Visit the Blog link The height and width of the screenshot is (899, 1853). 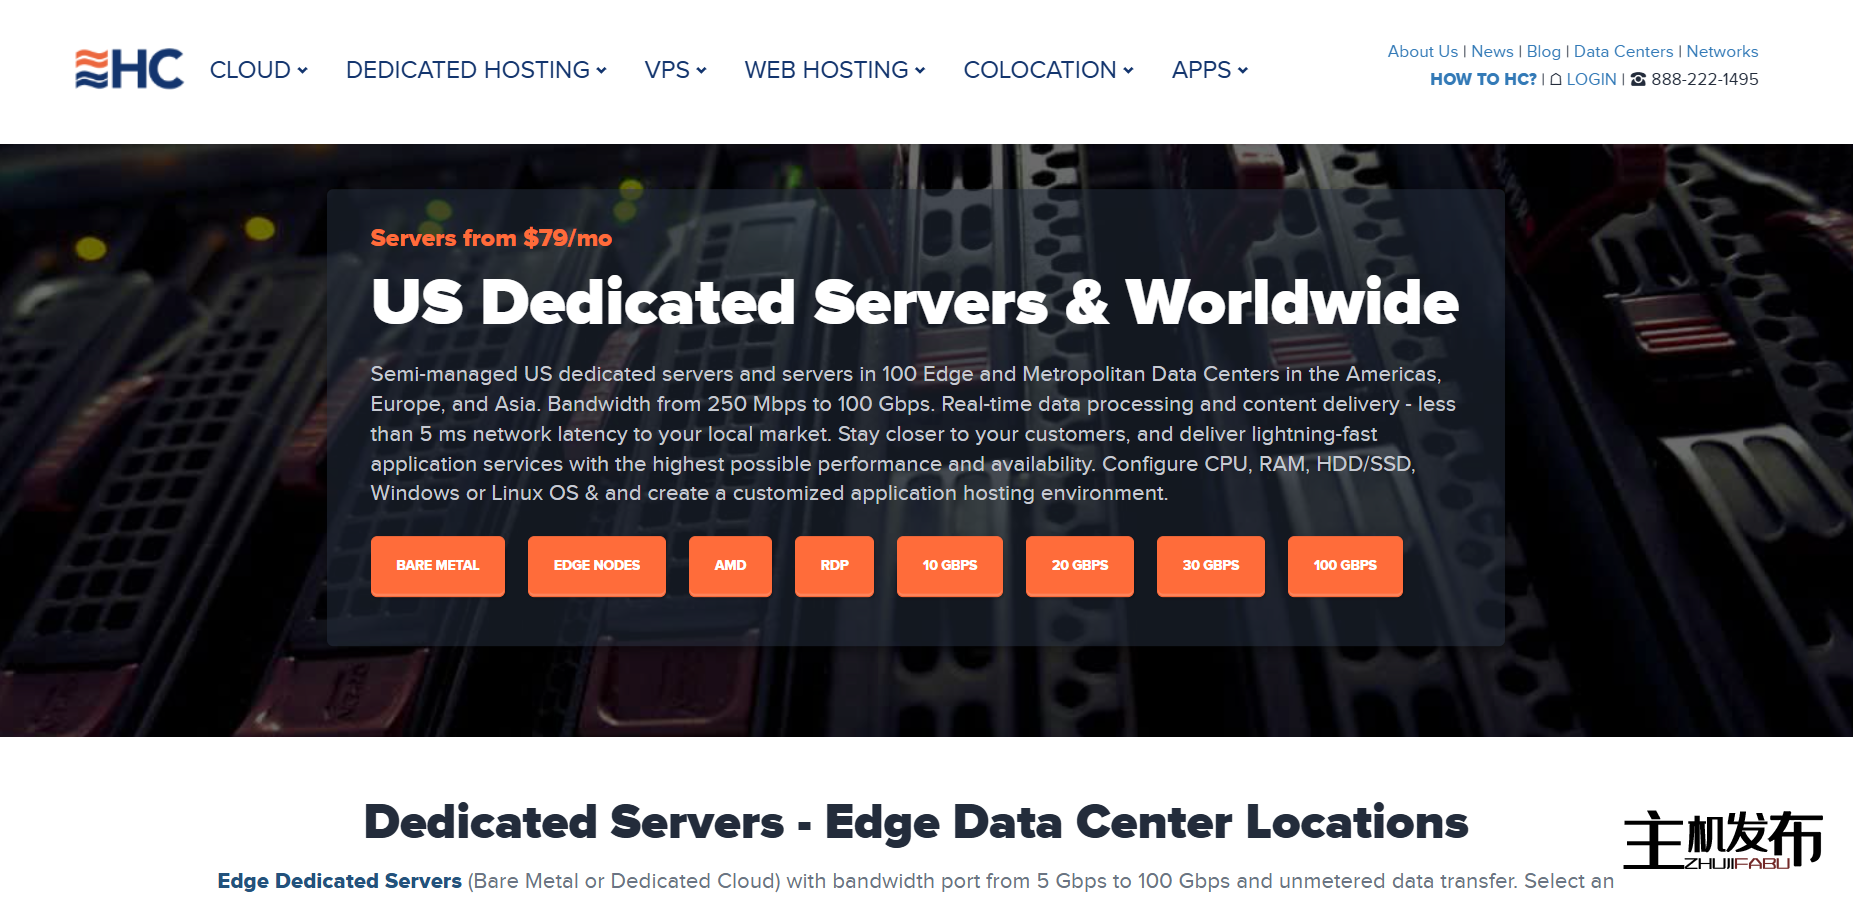coord(1543,52)
